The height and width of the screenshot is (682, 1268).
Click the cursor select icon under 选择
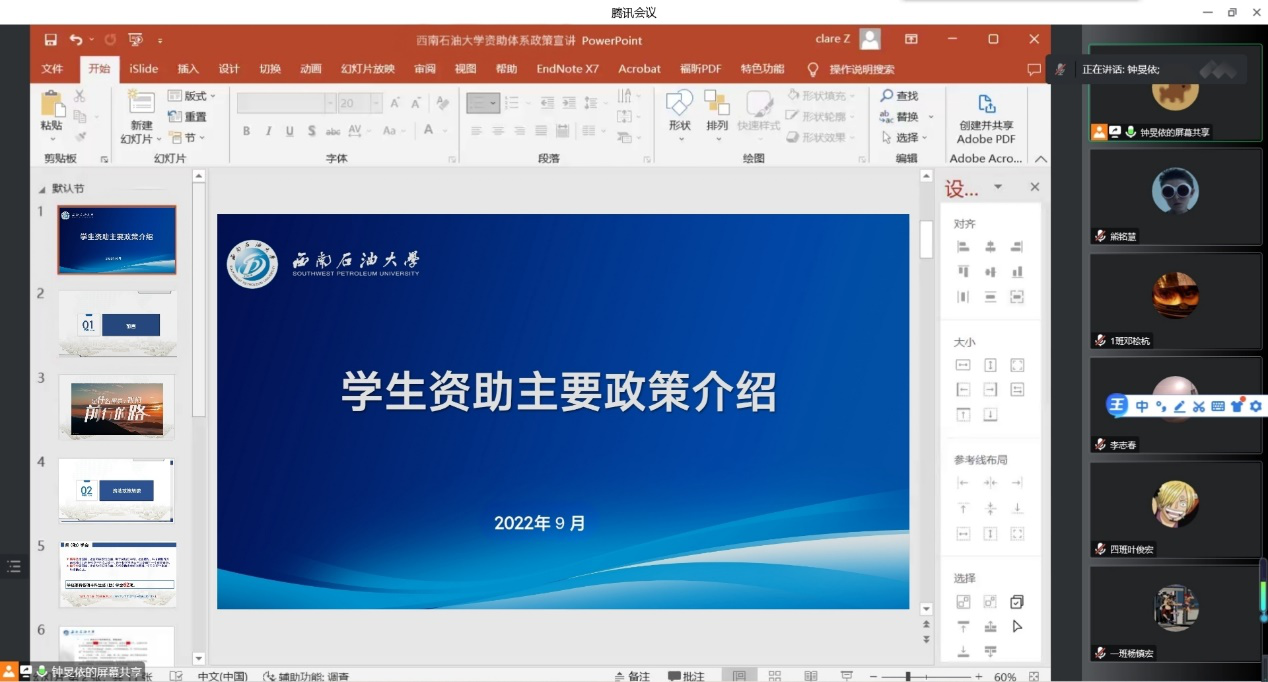1017,626
